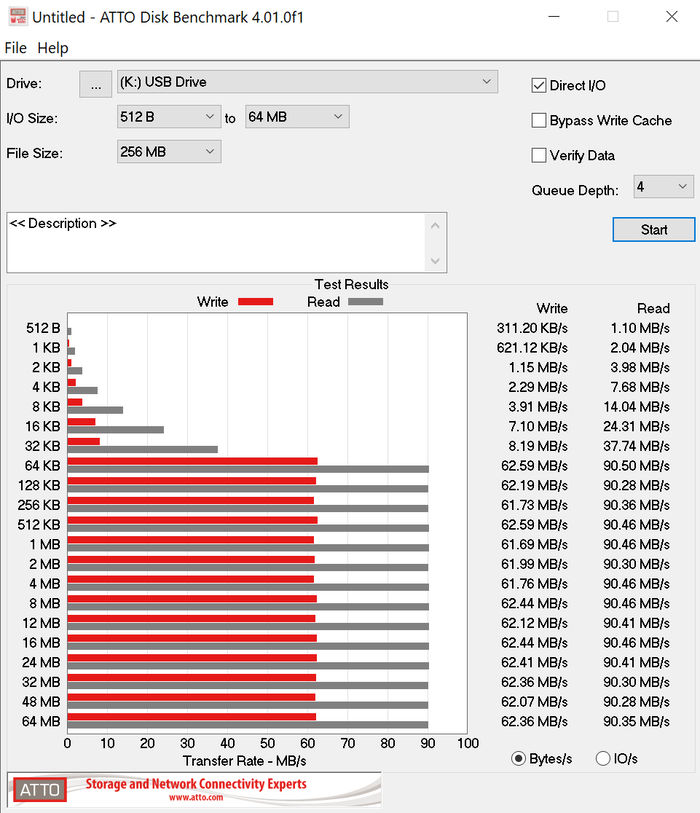Uncheck the Direct I/O checkbox
The height and width of the screenshot is (813, 700).
[539, 86]
